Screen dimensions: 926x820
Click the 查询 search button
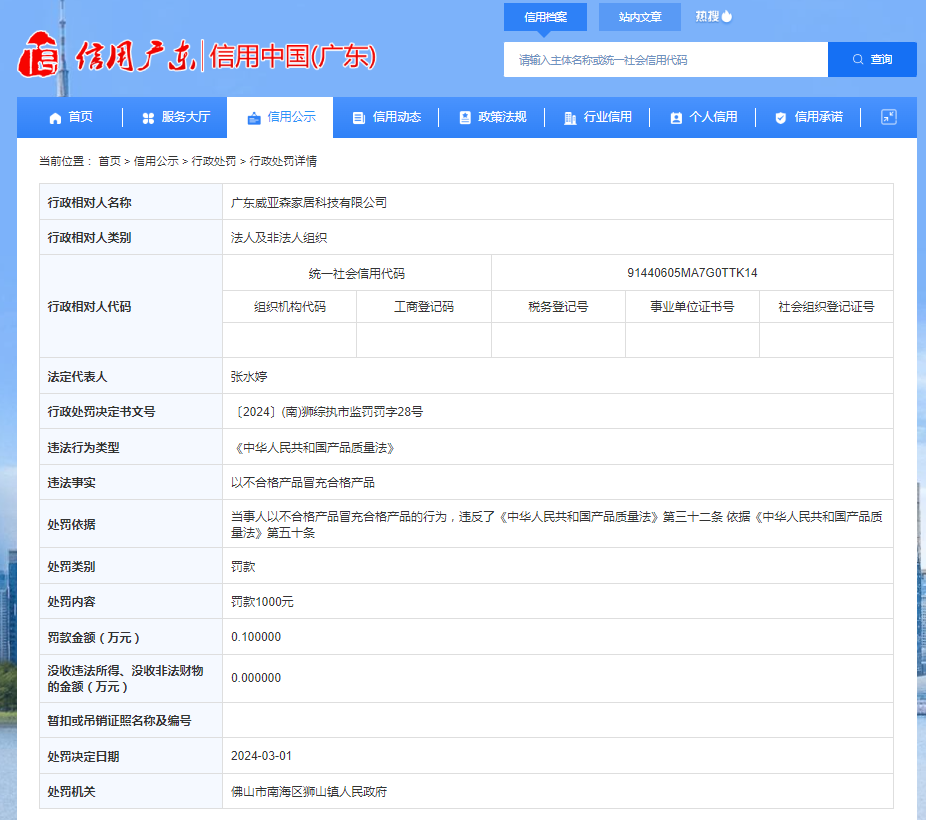coord(872,60)
